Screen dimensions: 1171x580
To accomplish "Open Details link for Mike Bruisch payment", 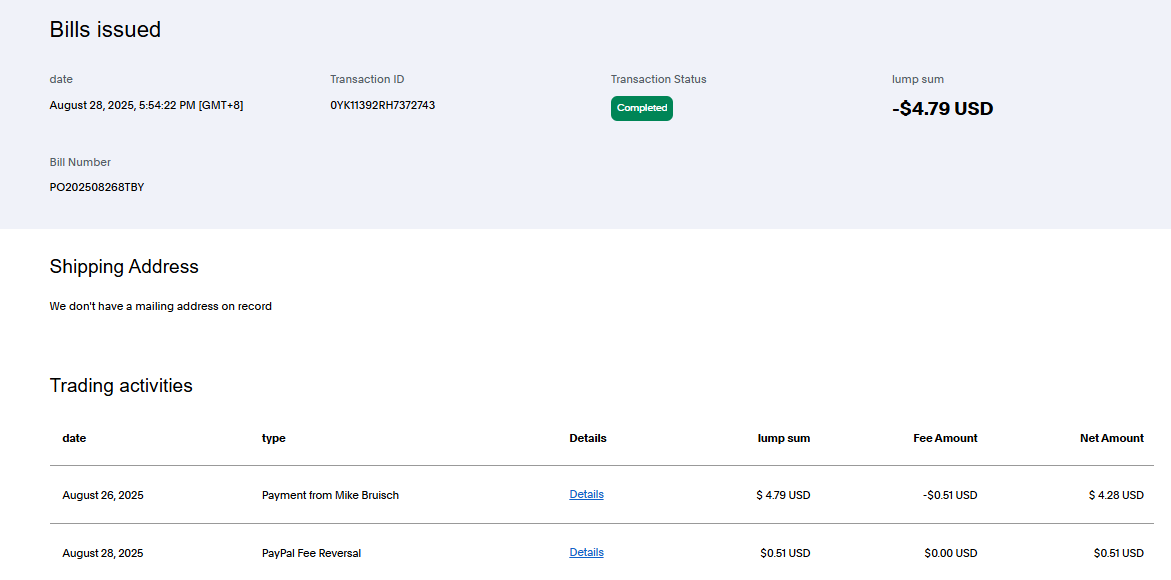I will click(x=586, y=494).
